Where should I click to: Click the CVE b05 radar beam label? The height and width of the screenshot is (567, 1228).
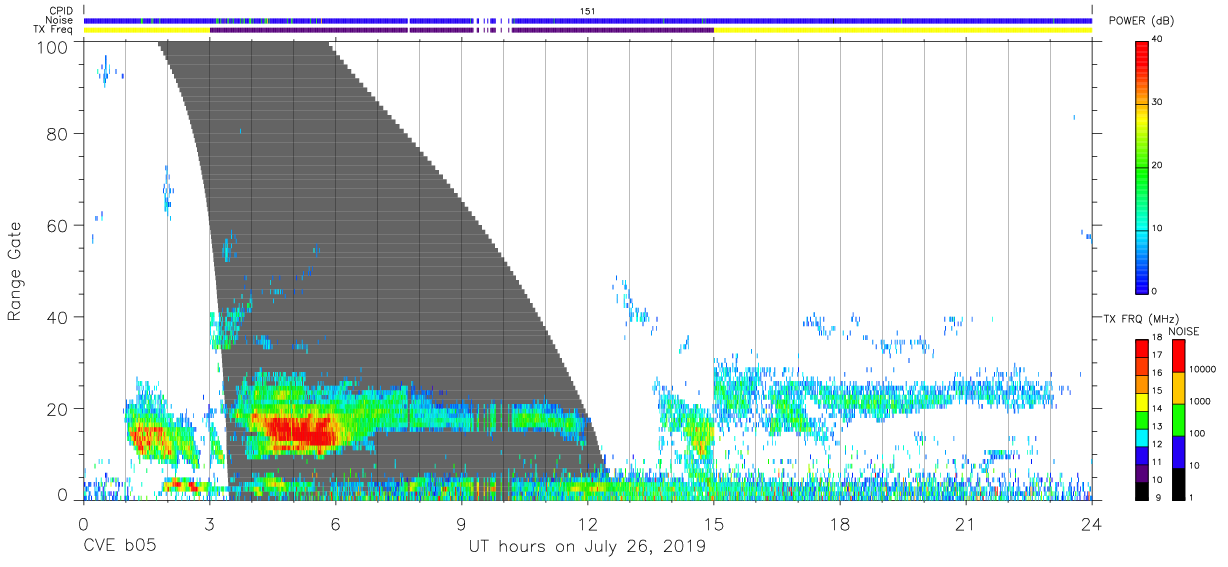coord(120,547)
